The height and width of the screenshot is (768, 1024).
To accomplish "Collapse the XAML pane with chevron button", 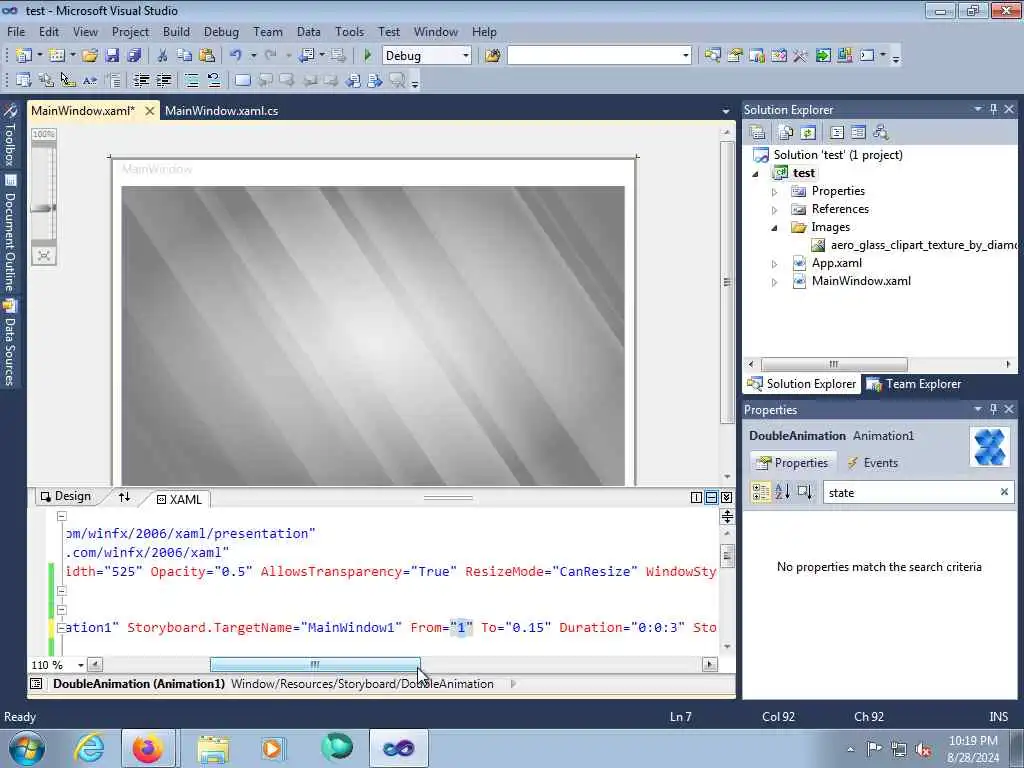I will 726,498.
